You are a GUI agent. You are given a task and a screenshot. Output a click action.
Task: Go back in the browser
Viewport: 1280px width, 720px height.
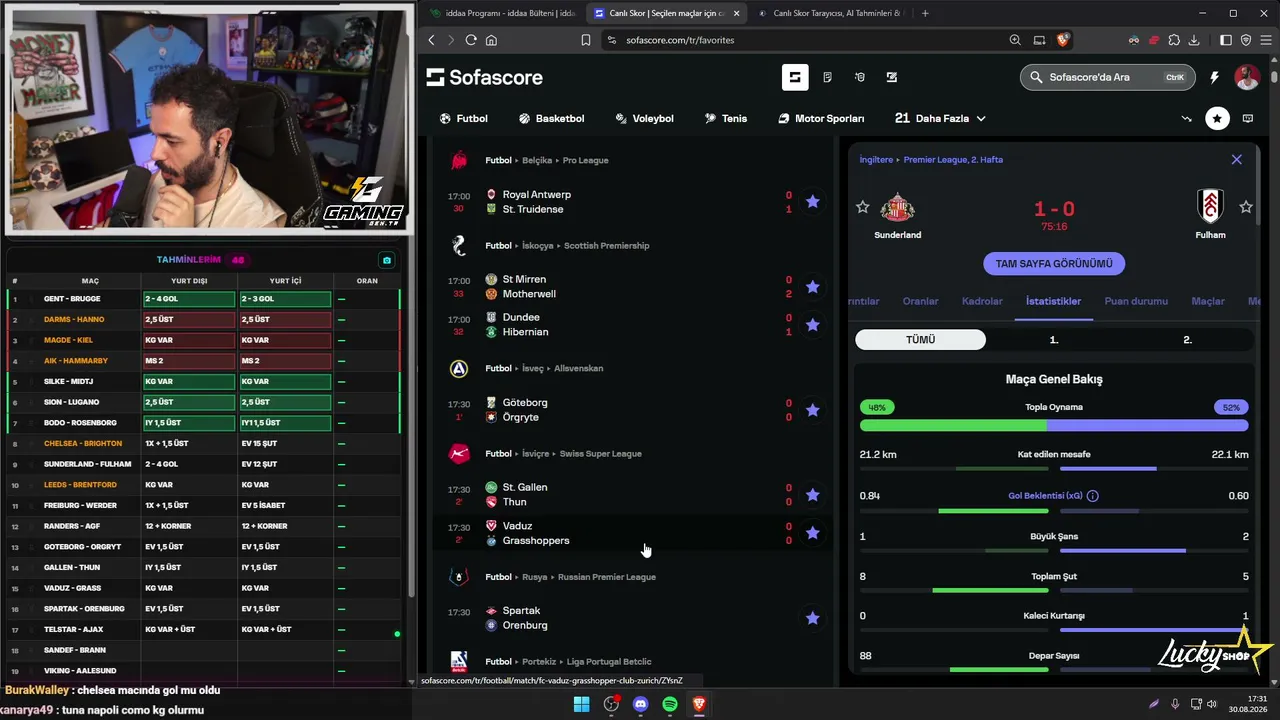432,40
